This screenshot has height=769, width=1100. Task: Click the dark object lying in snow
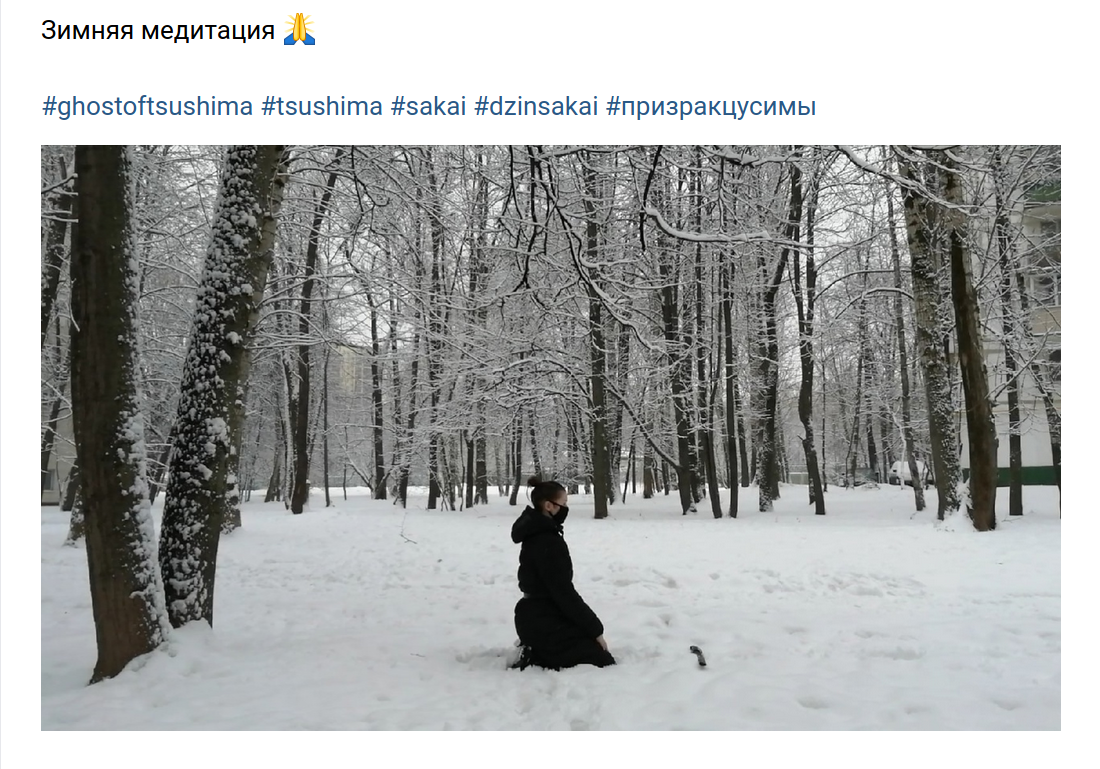pos(698,656)
